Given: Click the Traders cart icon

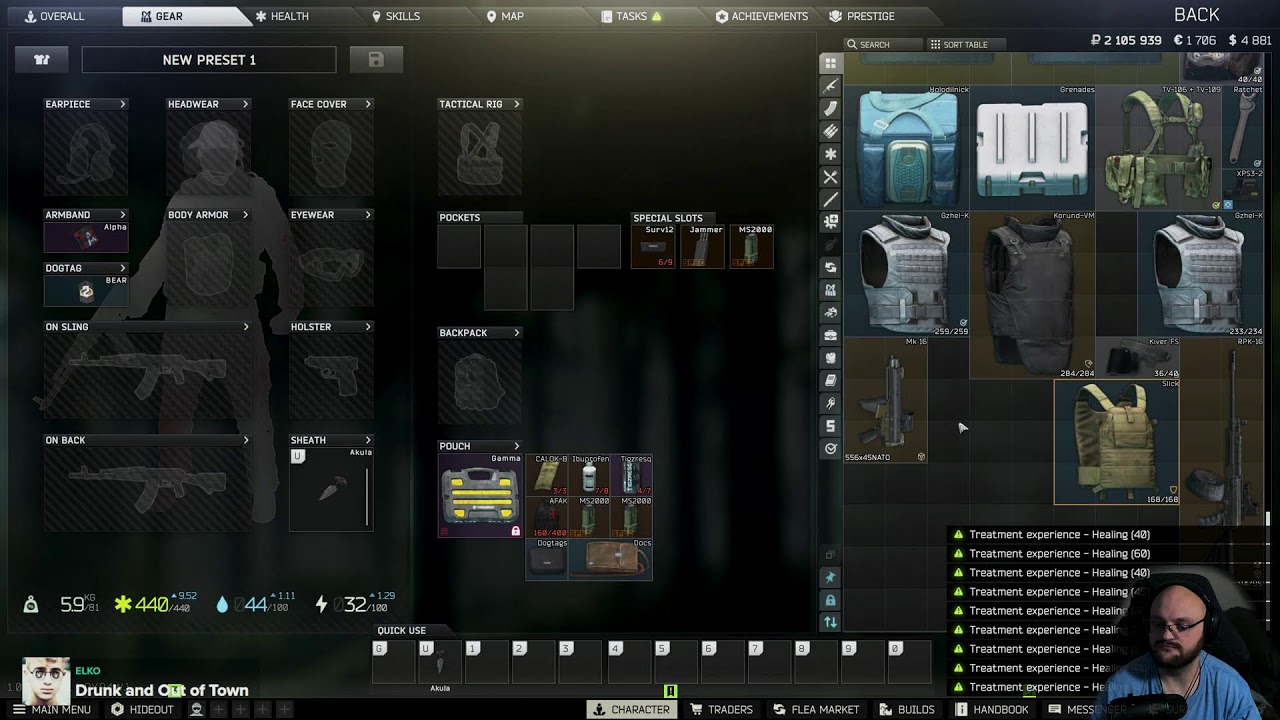Looking at the screenshot, I should tap(697, 709).
